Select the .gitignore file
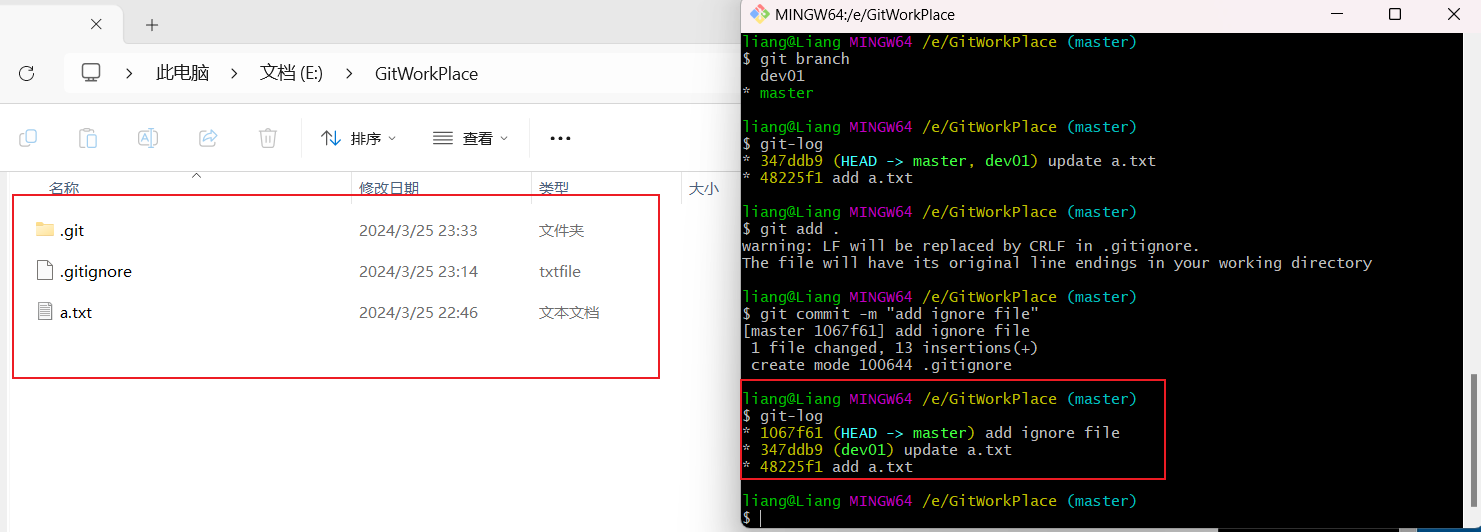Image resolution: width=1481 pixels, height=532 pixels. 96,271
